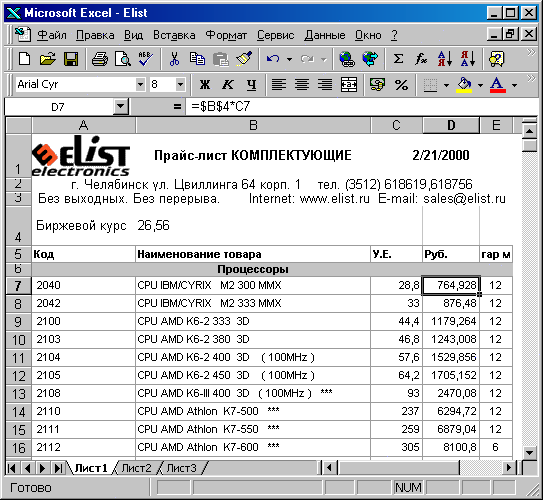This screenshot has height=500, width=543.
Task: Jump to the first sheet tab
Action: (12, 468)
